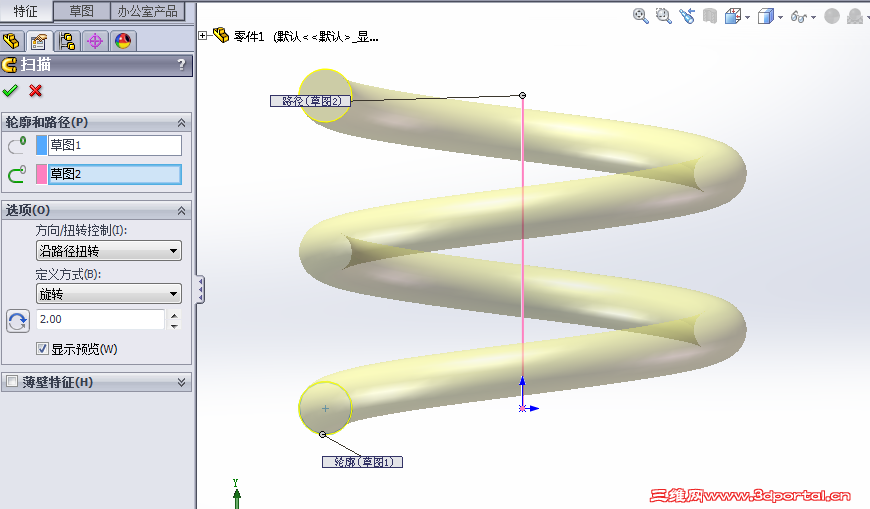Open the 方向/扭转控制 dropdown
Screen dimensions: 870x509
coord(109,251)
